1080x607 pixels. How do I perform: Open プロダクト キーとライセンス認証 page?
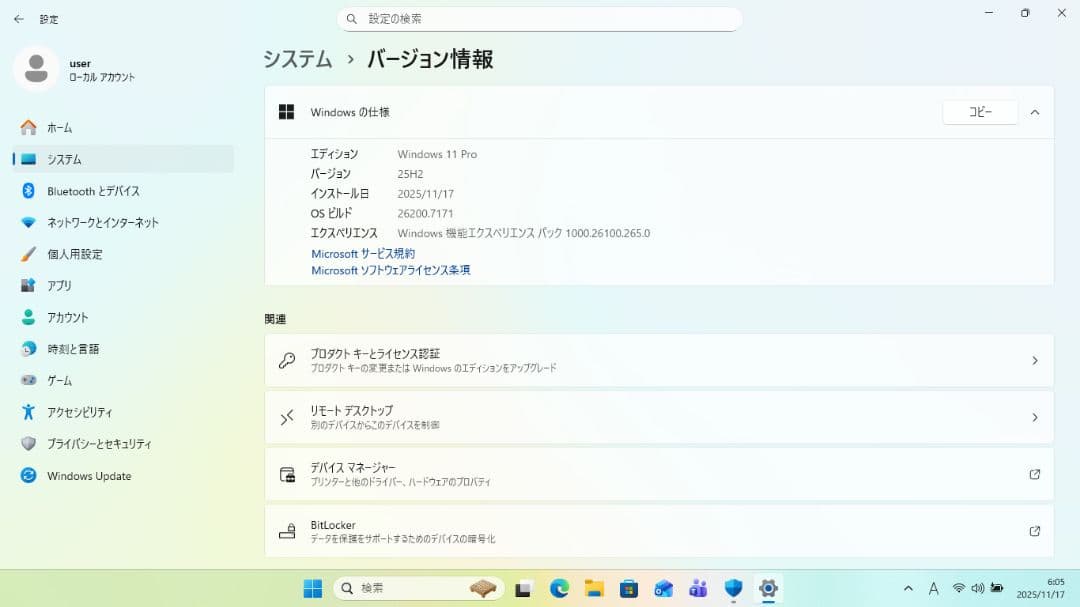tap(658, 360)
